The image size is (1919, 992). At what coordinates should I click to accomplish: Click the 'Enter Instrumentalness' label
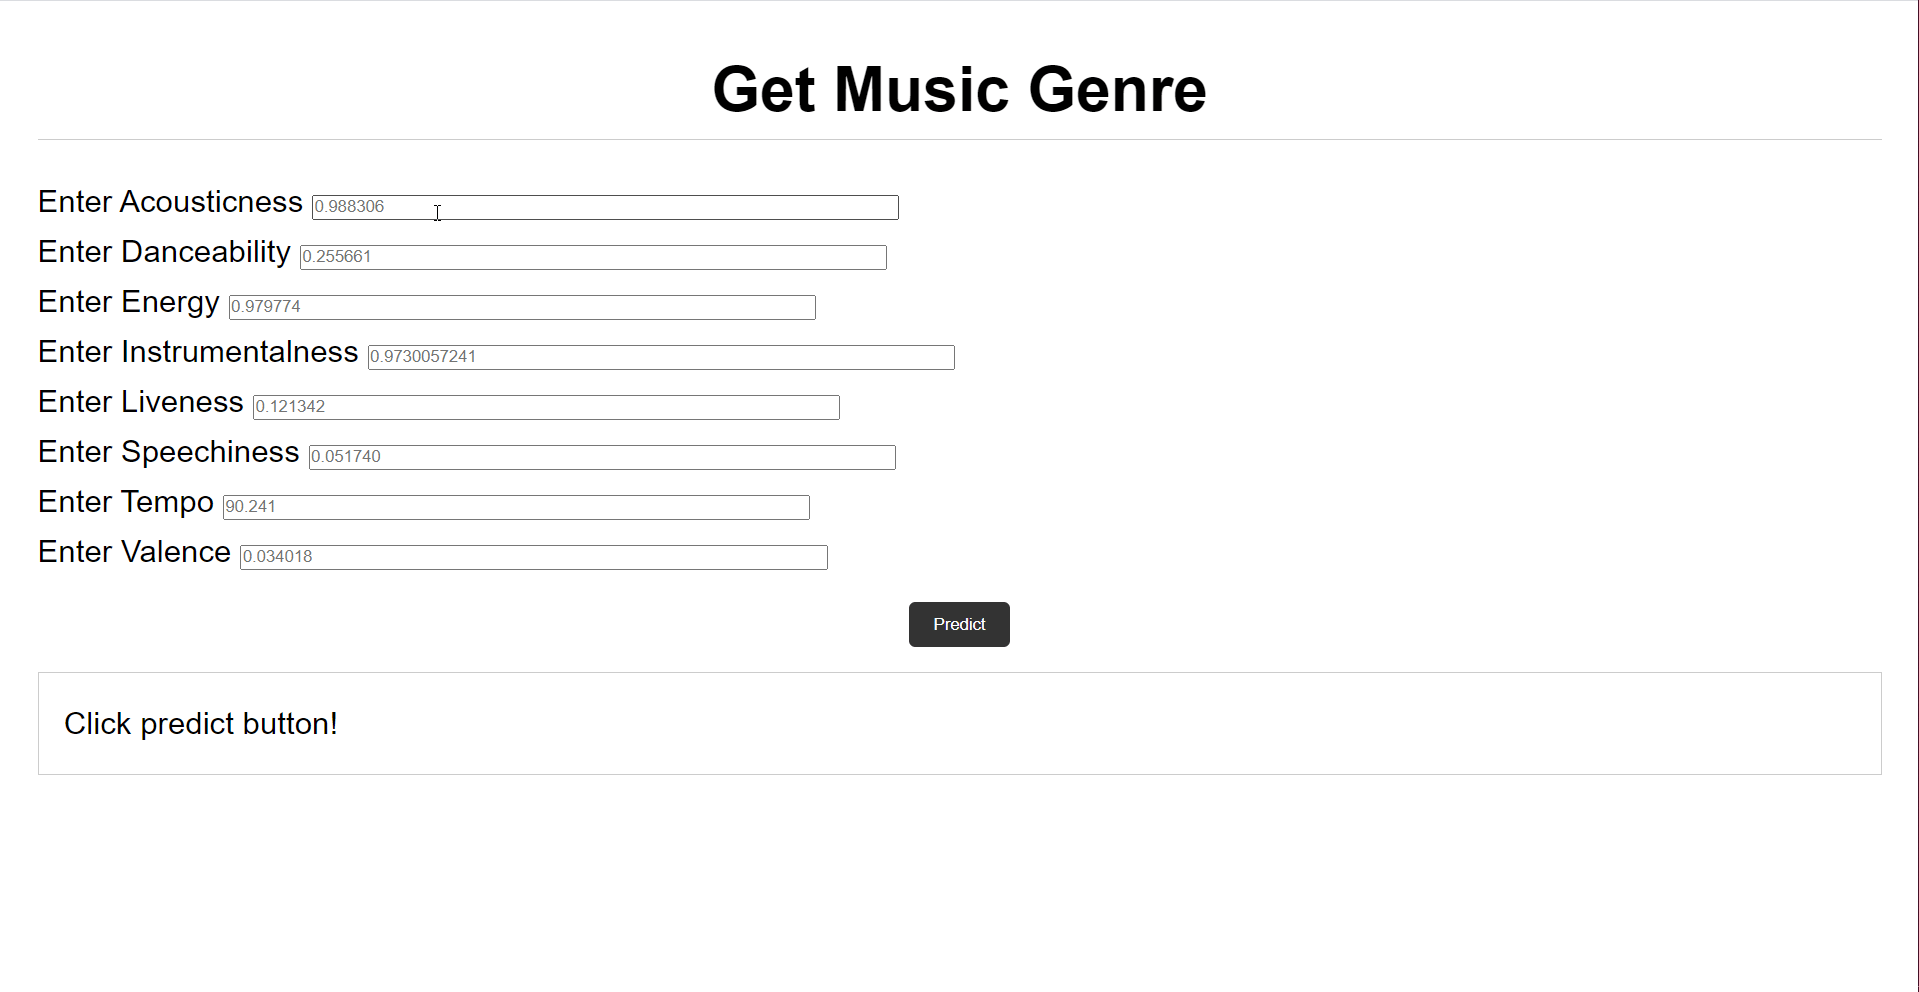(x=198, y=352)
